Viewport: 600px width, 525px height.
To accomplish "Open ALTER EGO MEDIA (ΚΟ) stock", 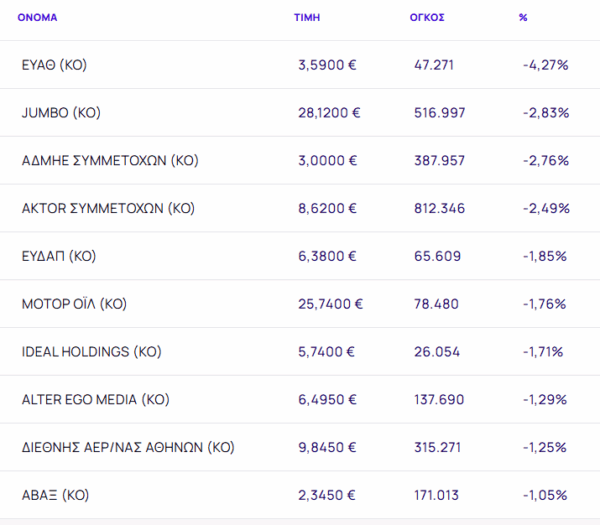I will [x=96, y=400].
